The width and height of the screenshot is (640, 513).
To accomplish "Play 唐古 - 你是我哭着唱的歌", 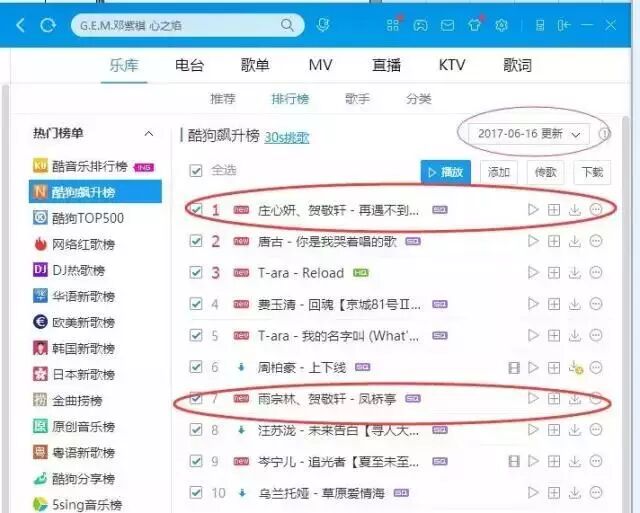I will (533, 241).
